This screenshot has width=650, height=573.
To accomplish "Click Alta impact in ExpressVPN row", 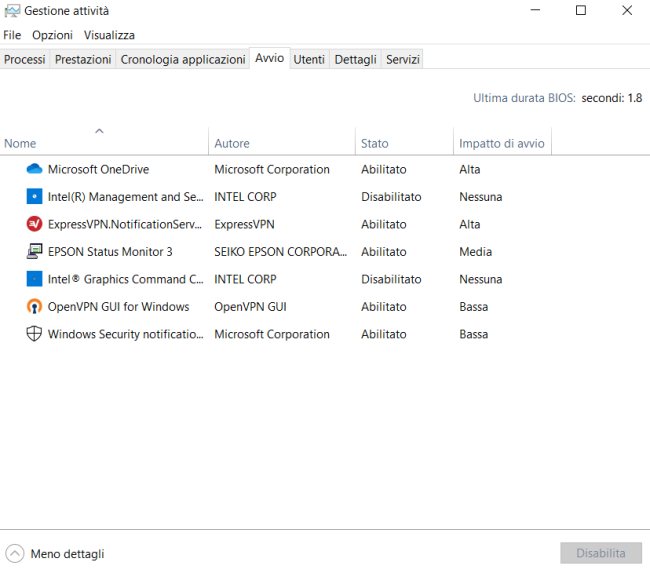I will tap(470, 224).
